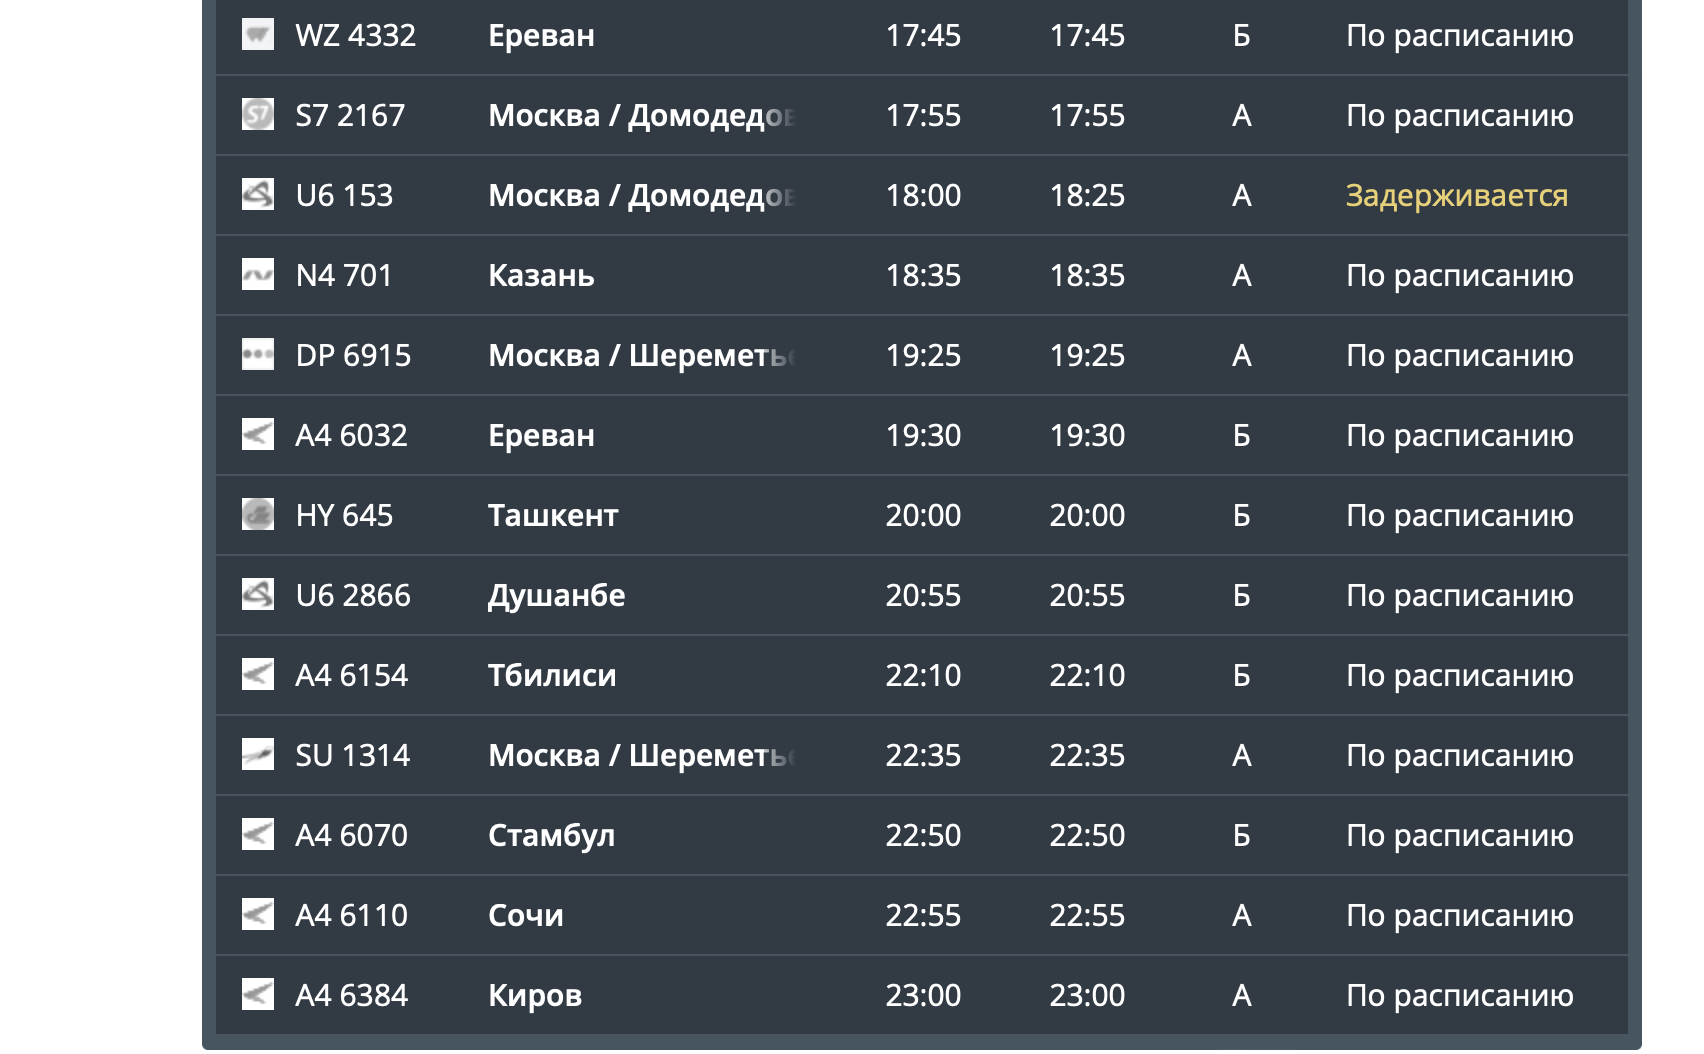Click the airline logo beside A4 6384
The width and height of the screenshot is (1704, 1054).
coord(258,995)
